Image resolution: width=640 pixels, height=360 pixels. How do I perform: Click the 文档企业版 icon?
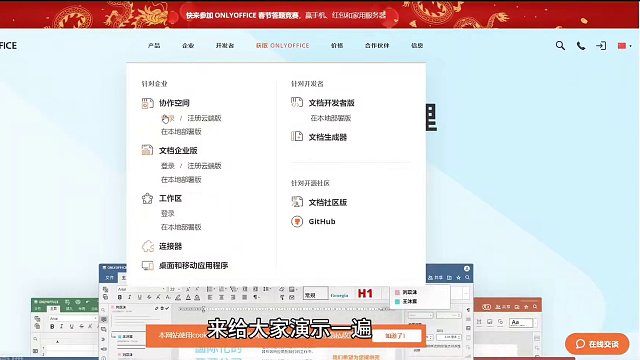[147, 150]
